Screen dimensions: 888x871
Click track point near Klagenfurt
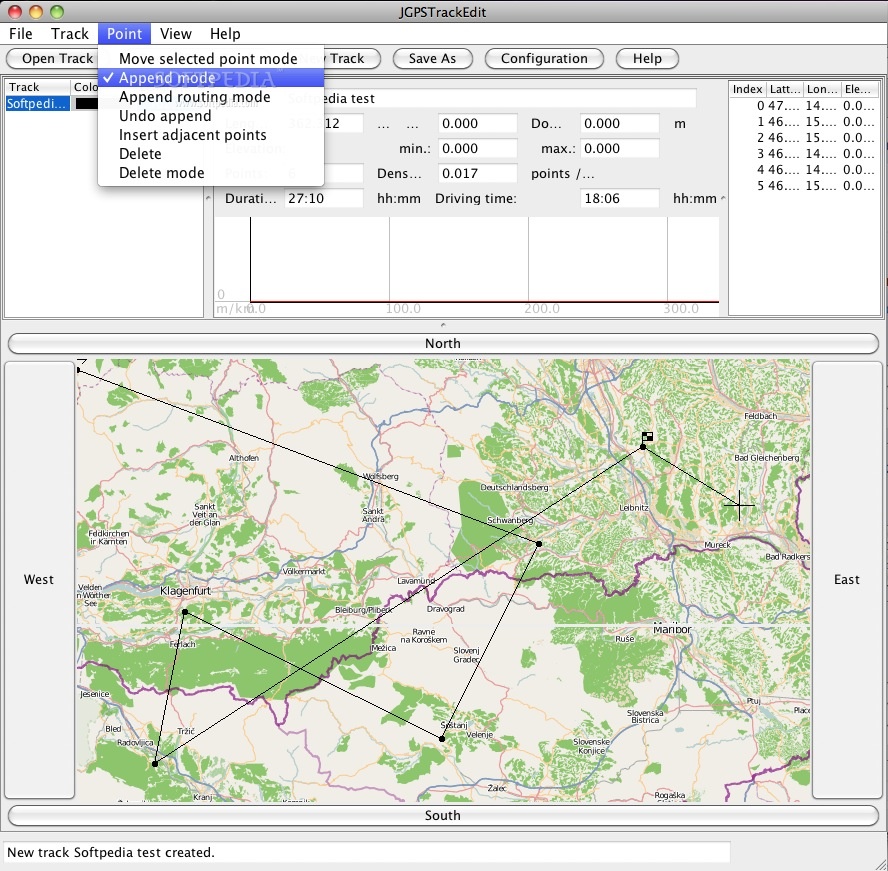(x=185, y=612)
